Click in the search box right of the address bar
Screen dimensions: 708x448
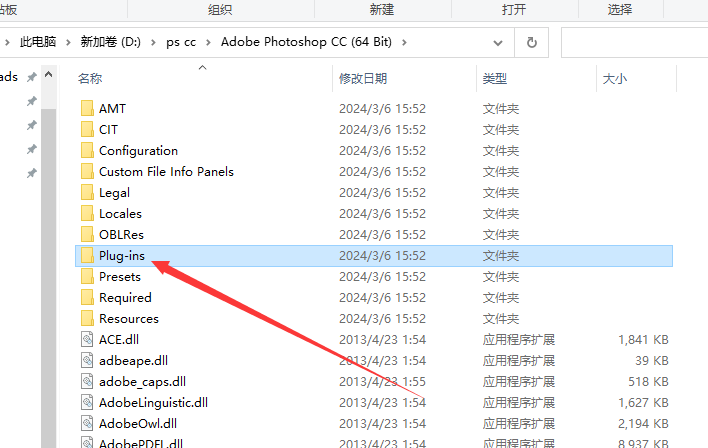[x=634, y=42]
